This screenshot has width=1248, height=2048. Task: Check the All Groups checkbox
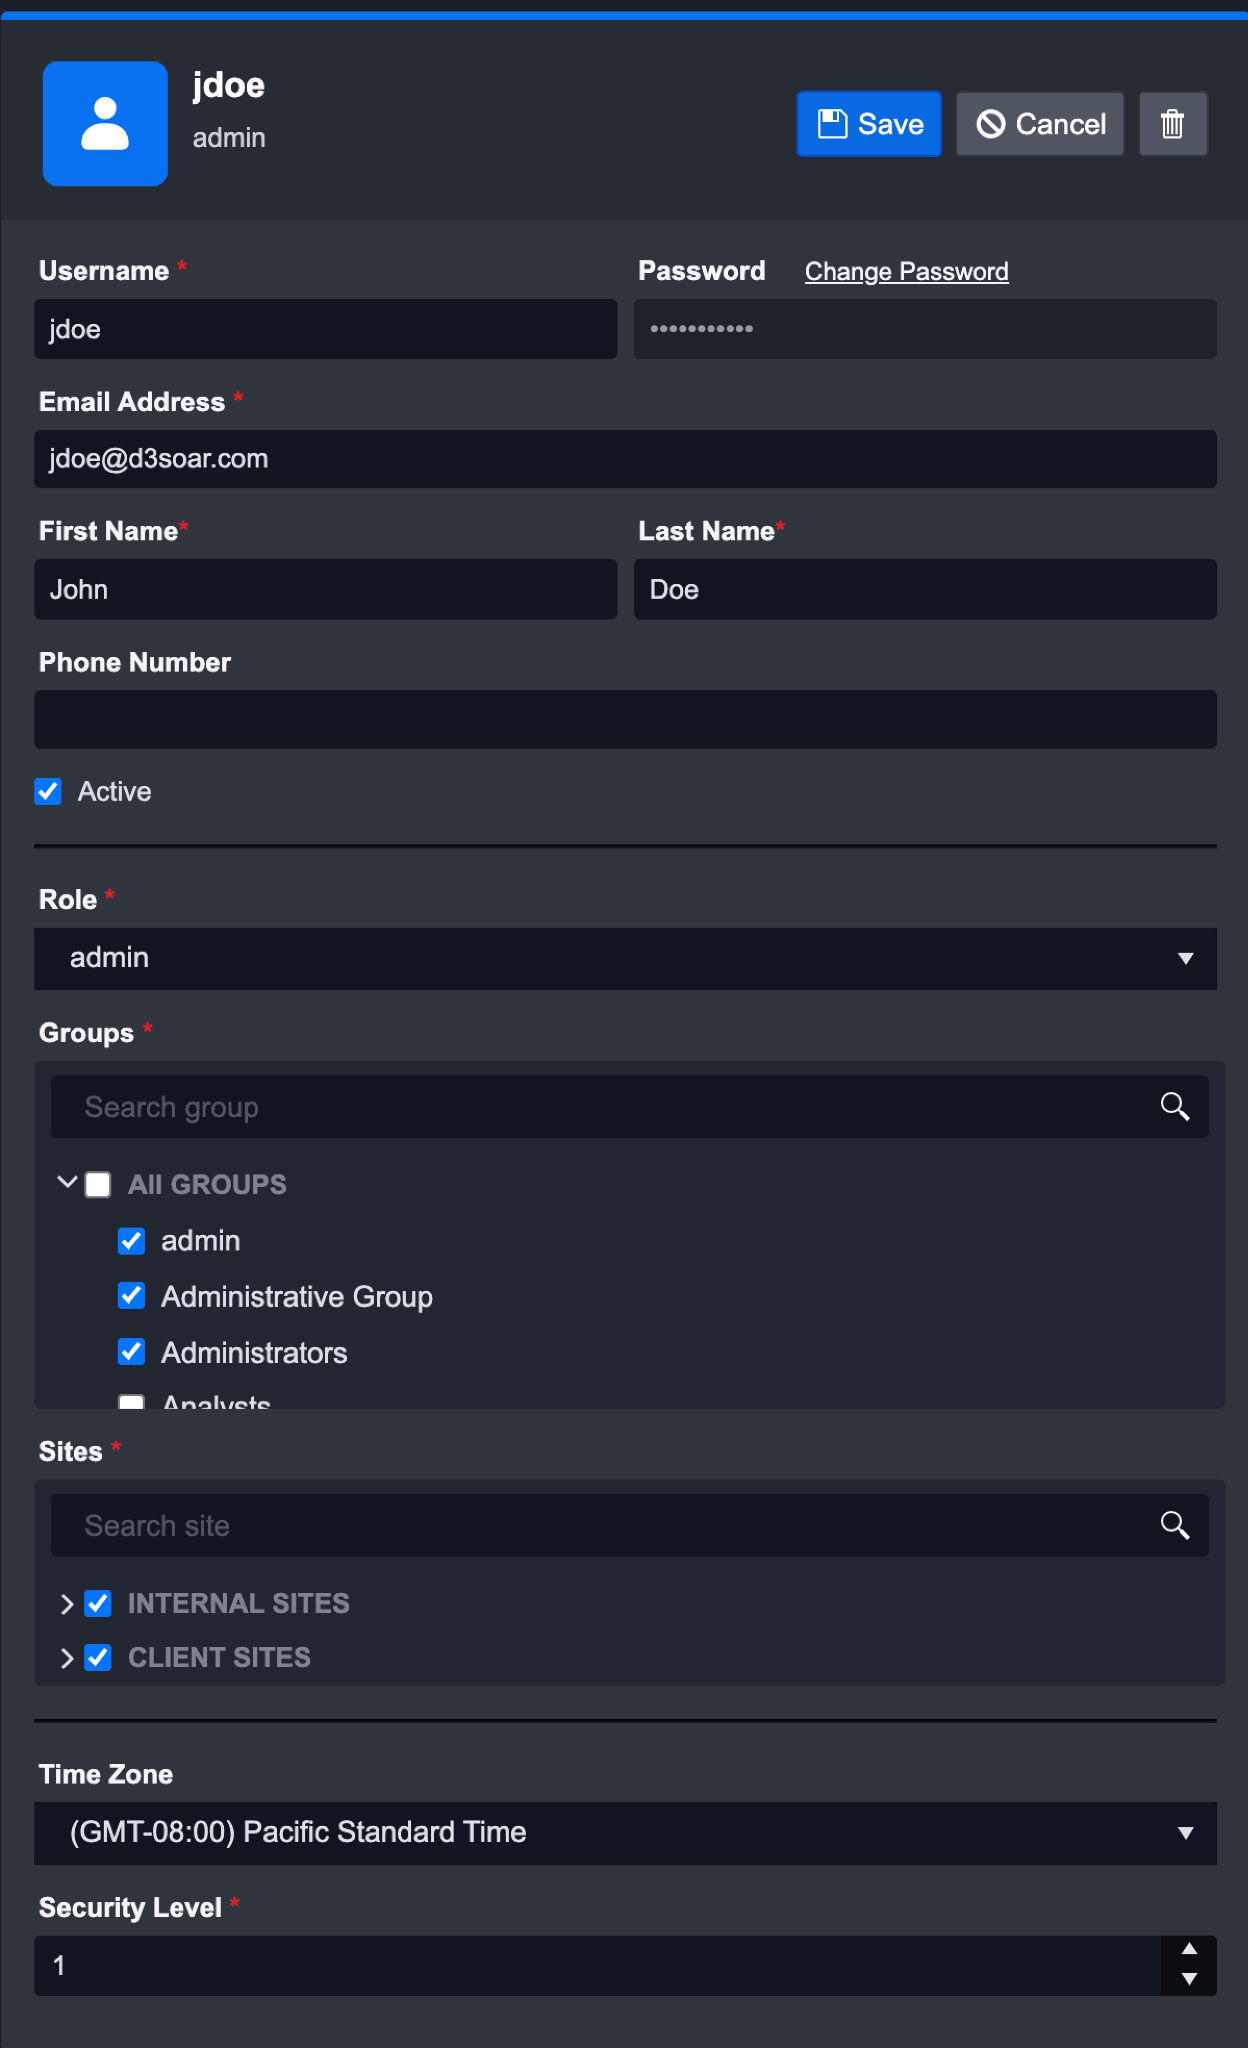[98, 1185]
